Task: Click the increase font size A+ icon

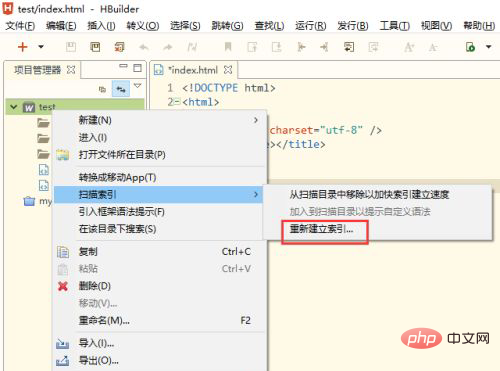Action: point(409,47)
